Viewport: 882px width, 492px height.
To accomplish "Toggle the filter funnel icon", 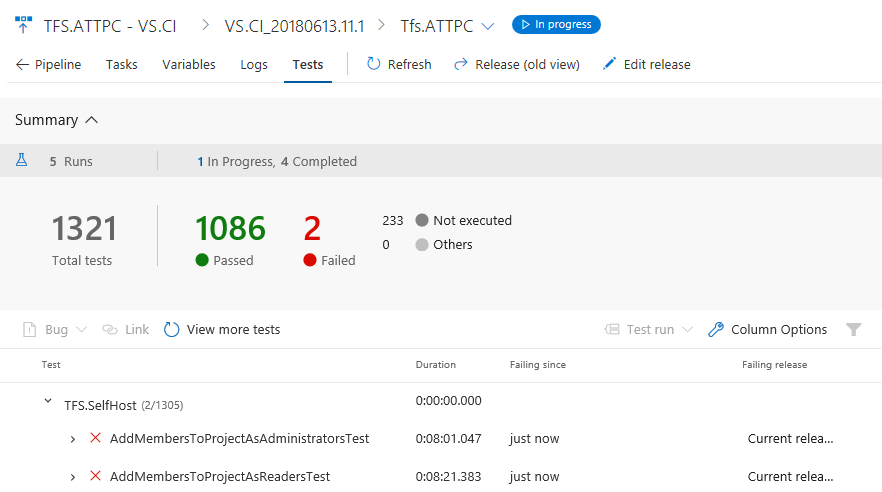I will click(853, 329).
